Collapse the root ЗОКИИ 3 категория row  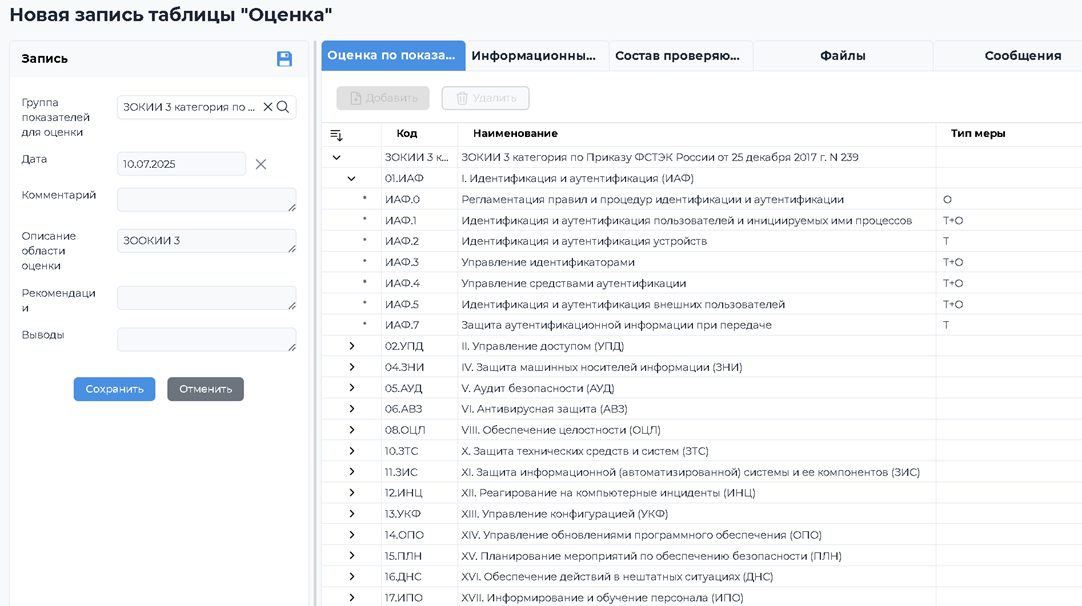(x=336, y=157)
